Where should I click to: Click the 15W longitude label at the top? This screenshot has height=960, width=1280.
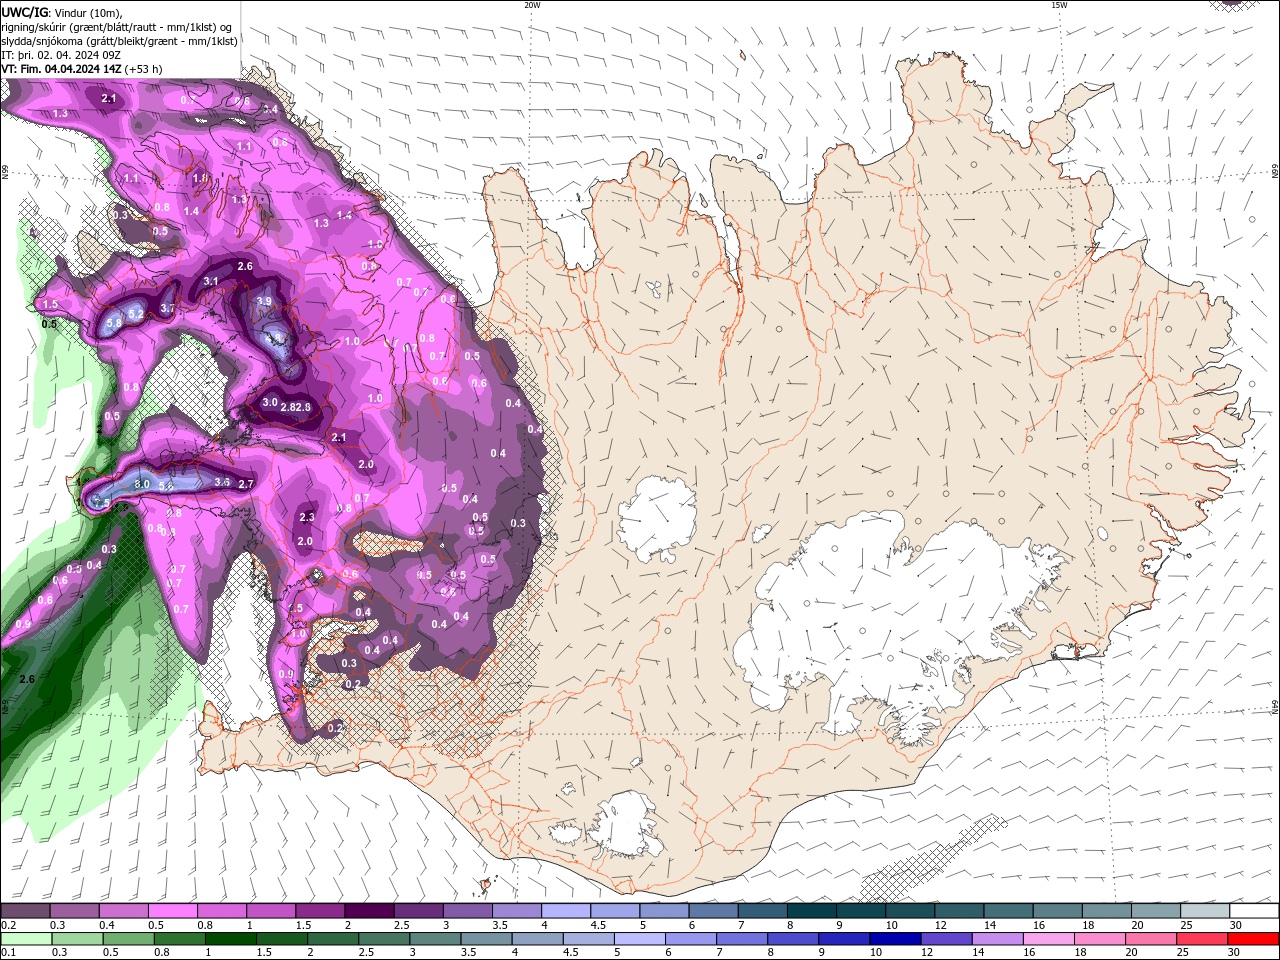coord(1059,5)
